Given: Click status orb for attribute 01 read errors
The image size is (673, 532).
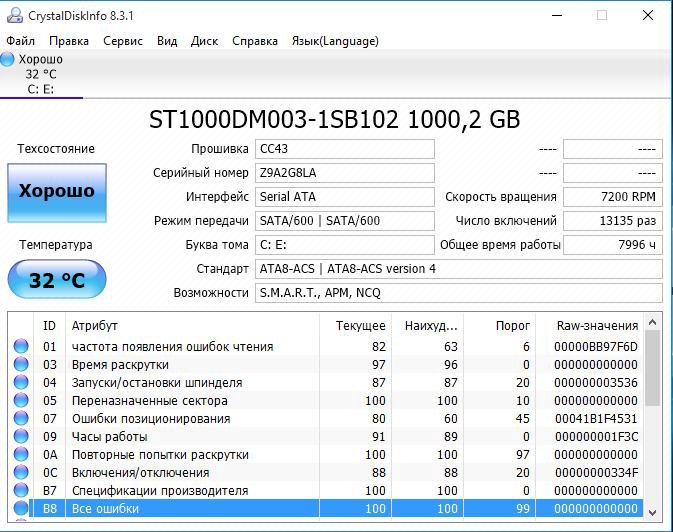Looking at the screenshot, I should 21,347.
